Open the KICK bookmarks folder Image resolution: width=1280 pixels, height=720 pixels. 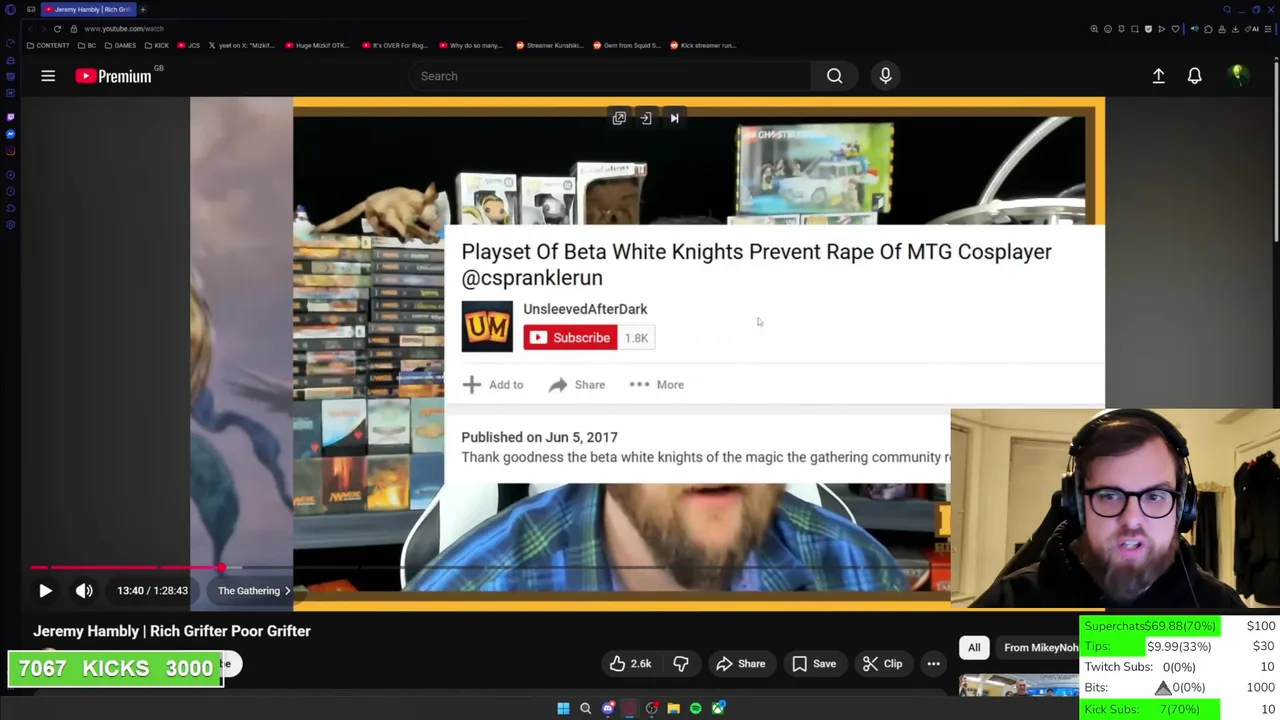point(156,45)
